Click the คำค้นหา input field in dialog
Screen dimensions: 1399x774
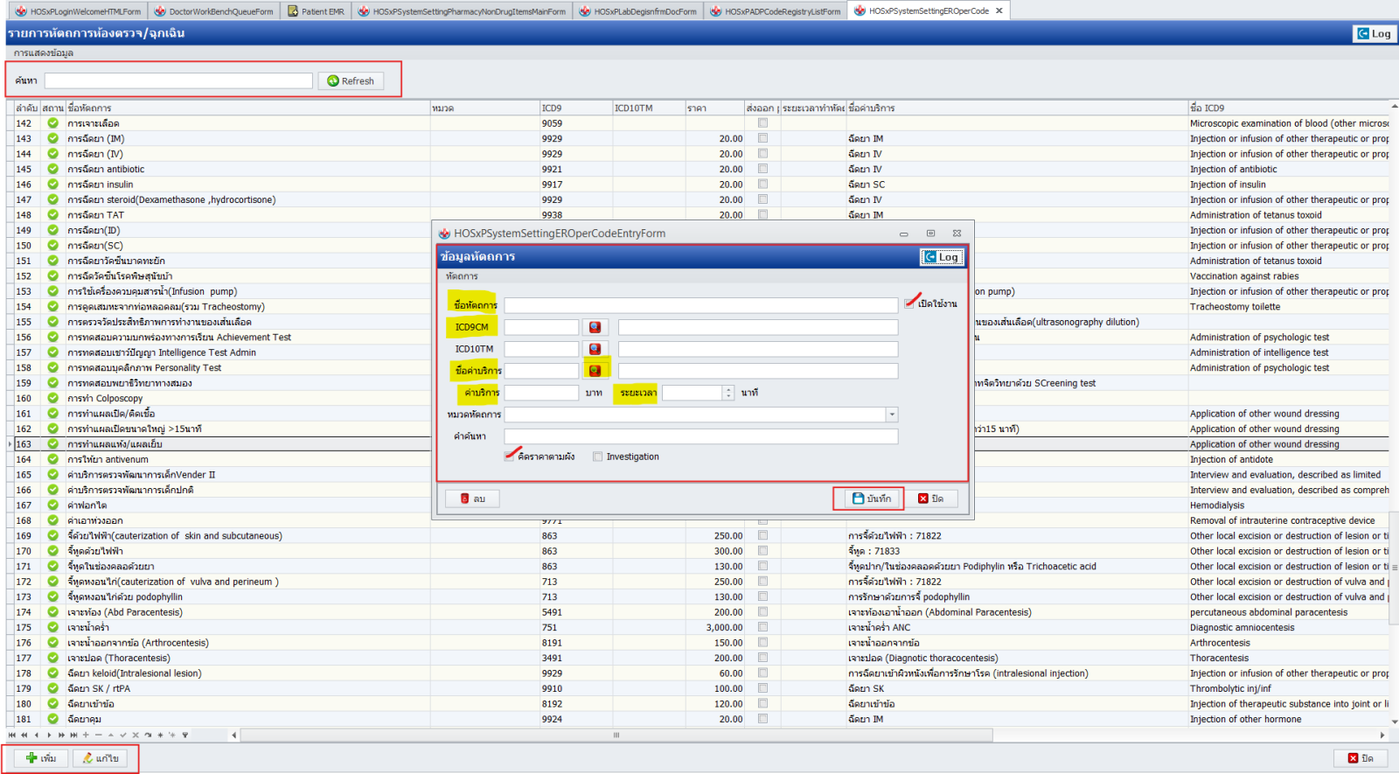(x=701, y=436)
